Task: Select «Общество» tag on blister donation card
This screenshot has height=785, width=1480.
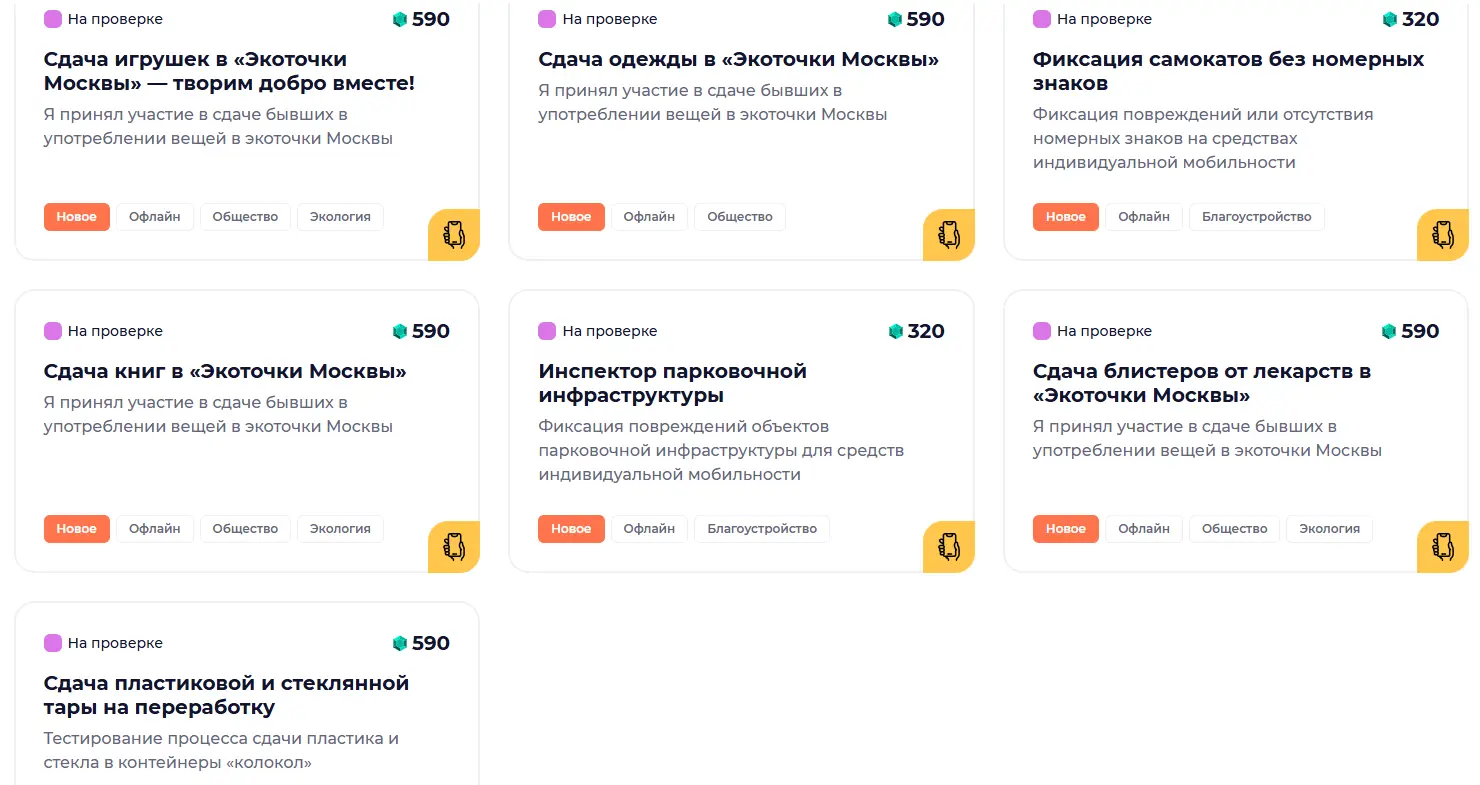Action: (1234, 529)
